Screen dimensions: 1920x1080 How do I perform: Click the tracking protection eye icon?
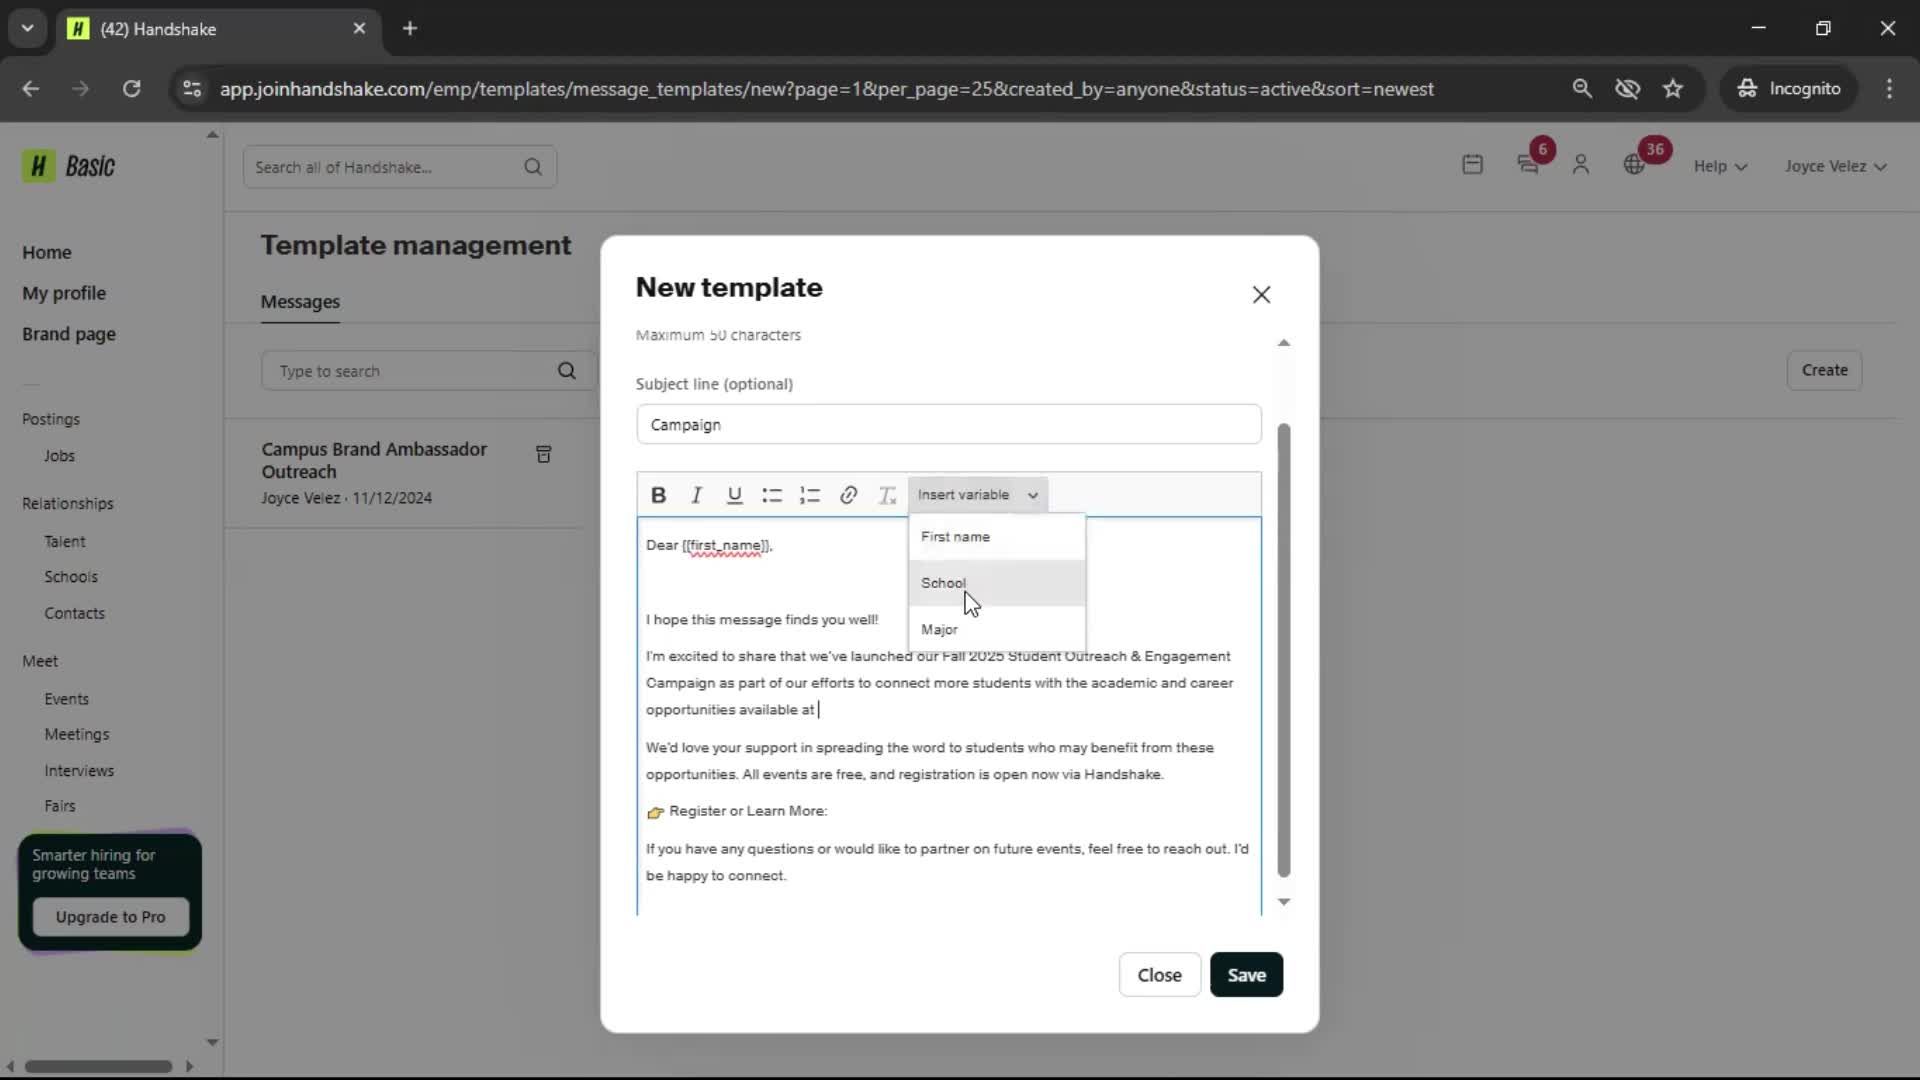click(1627, 89)
